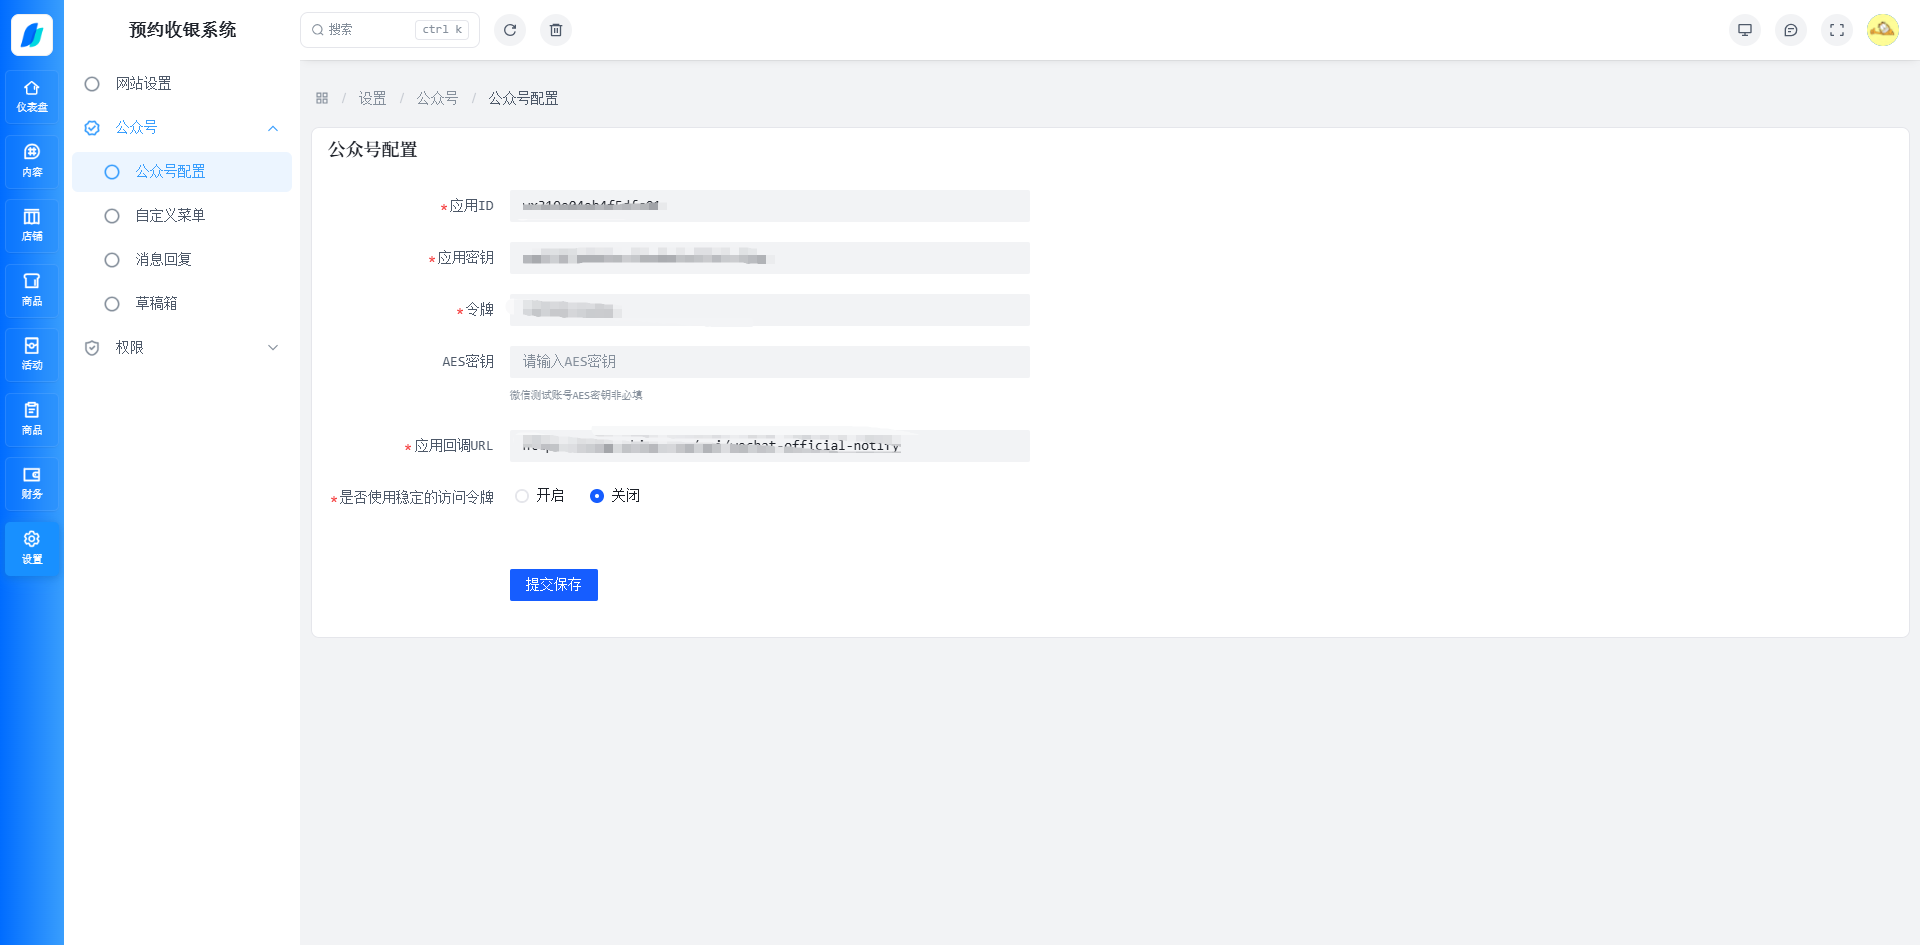Click the 提交保存 button
Screen dimensions: 1920x945
point(554,585)
